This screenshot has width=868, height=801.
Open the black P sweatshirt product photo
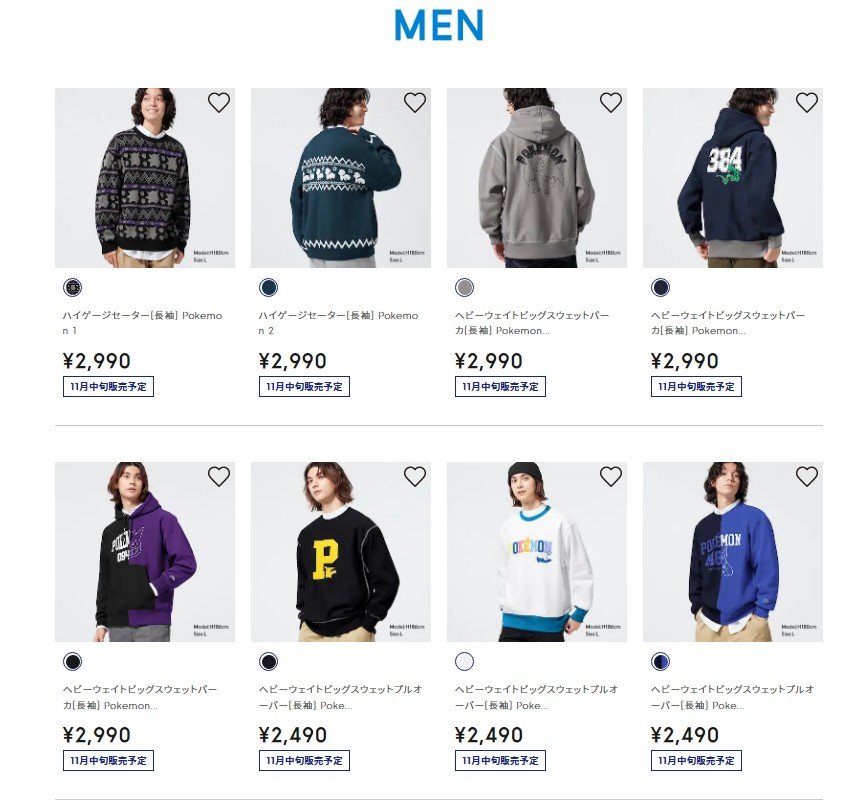coord(341,552)
